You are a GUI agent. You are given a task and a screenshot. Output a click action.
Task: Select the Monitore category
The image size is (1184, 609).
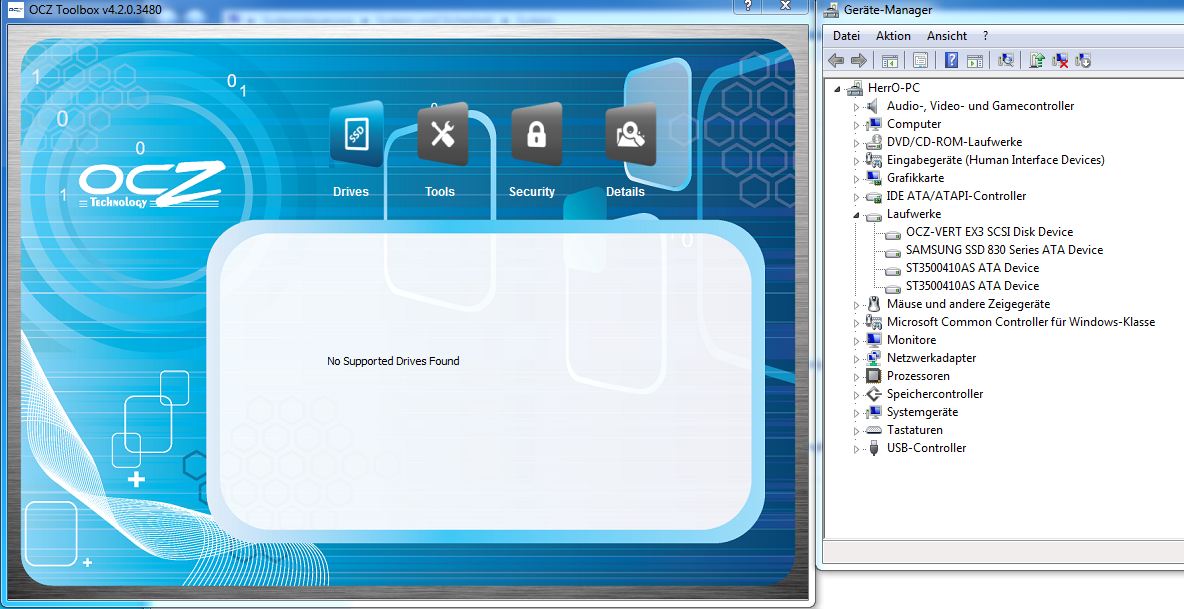pos(911,340)
